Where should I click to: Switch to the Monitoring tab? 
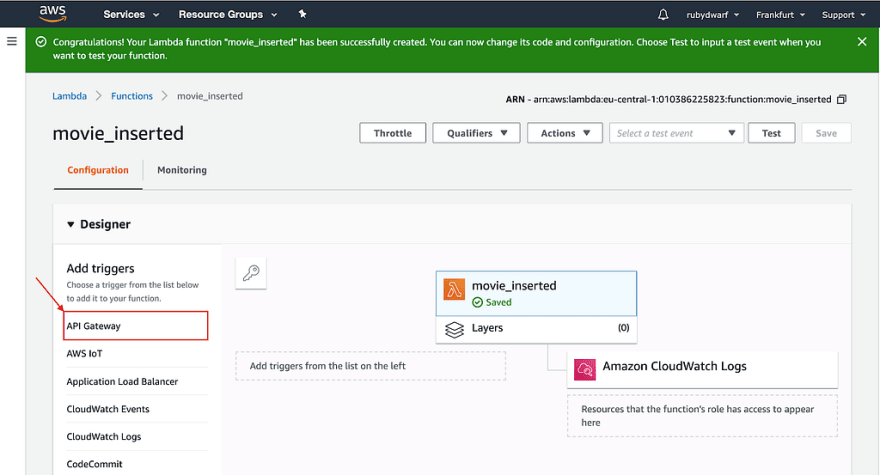[x=182, y=170]
